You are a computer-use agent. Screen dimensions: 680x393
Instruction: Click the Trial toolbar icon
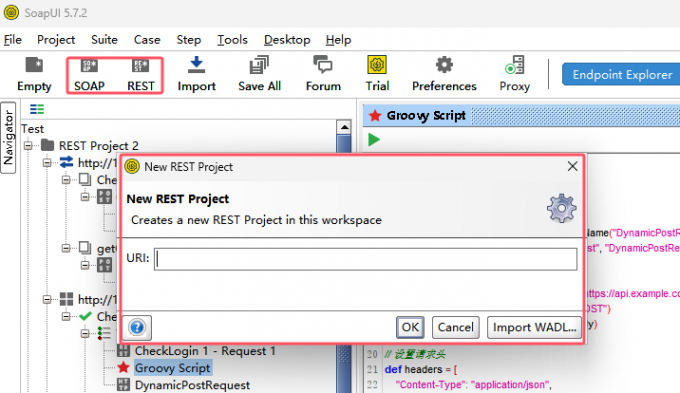point(377,65)
